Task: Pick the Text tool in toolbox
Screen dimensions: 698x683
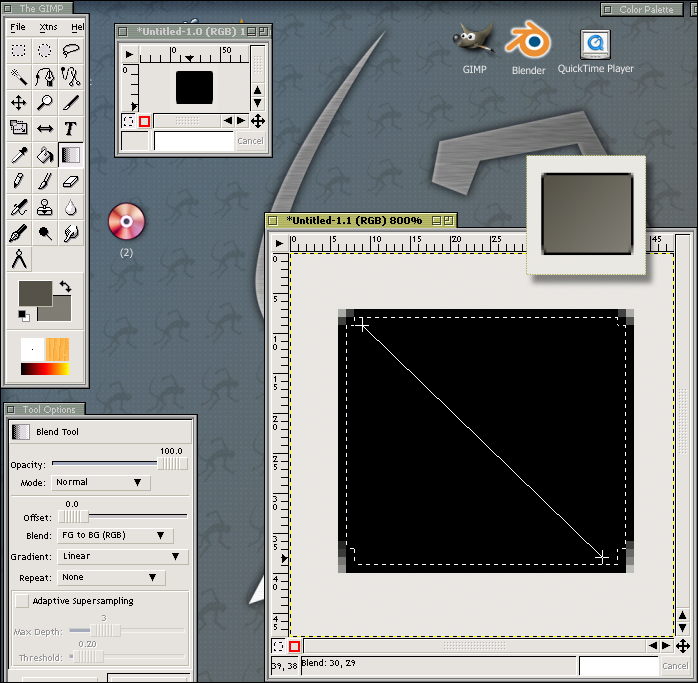Action: tap(70, 128)
